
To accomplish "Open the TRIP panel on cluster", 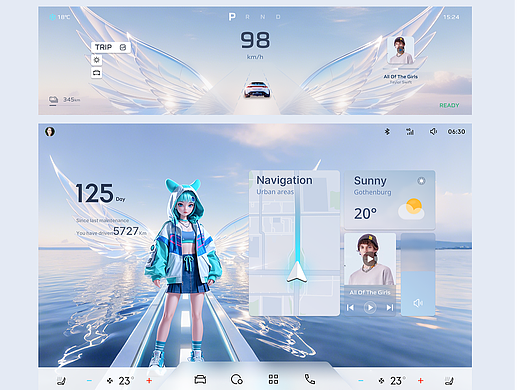I will tap(111, 47).
